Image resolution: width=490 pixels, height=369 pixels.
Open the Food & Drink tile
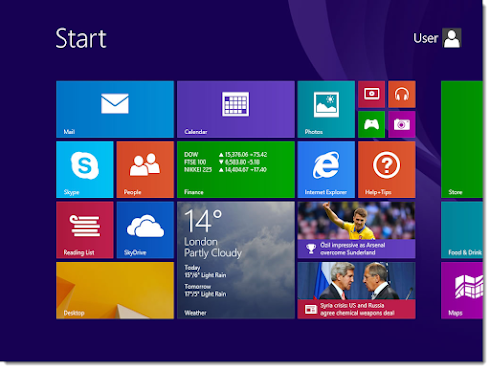pos(462,230)
